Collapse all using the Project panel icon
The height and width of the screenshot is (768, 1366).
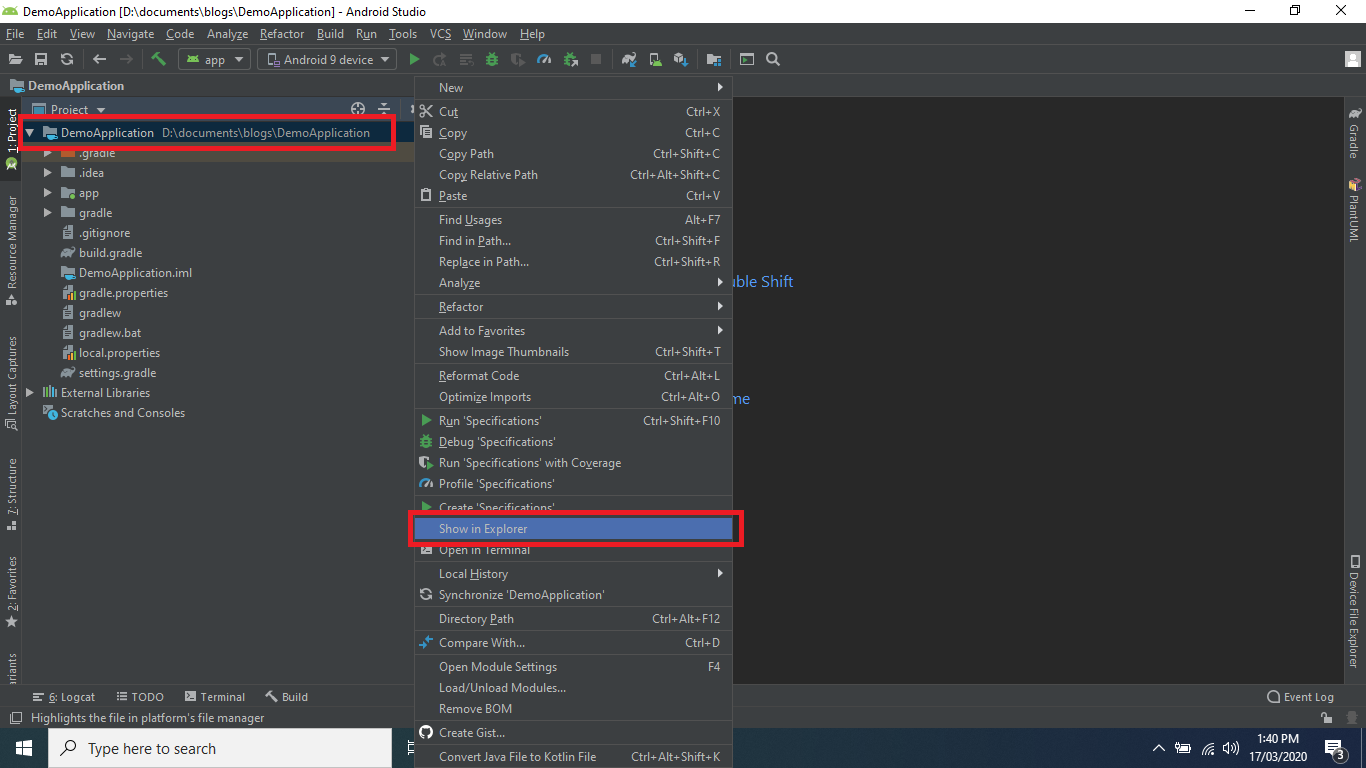384,109
